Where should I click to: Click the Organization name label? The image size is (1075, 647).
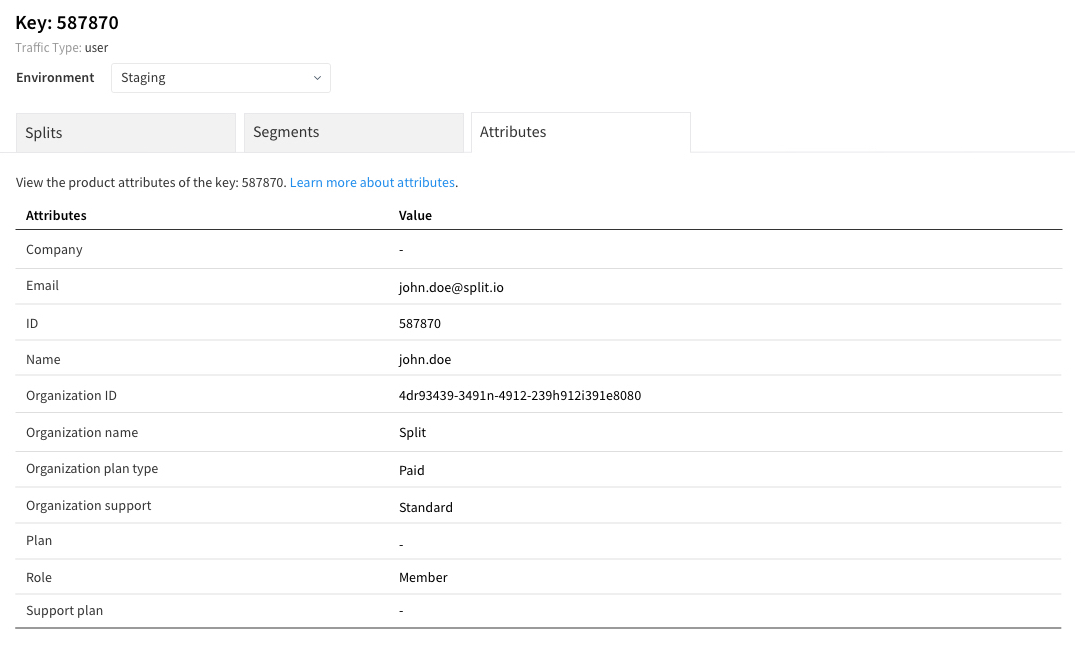pos(82,432)
